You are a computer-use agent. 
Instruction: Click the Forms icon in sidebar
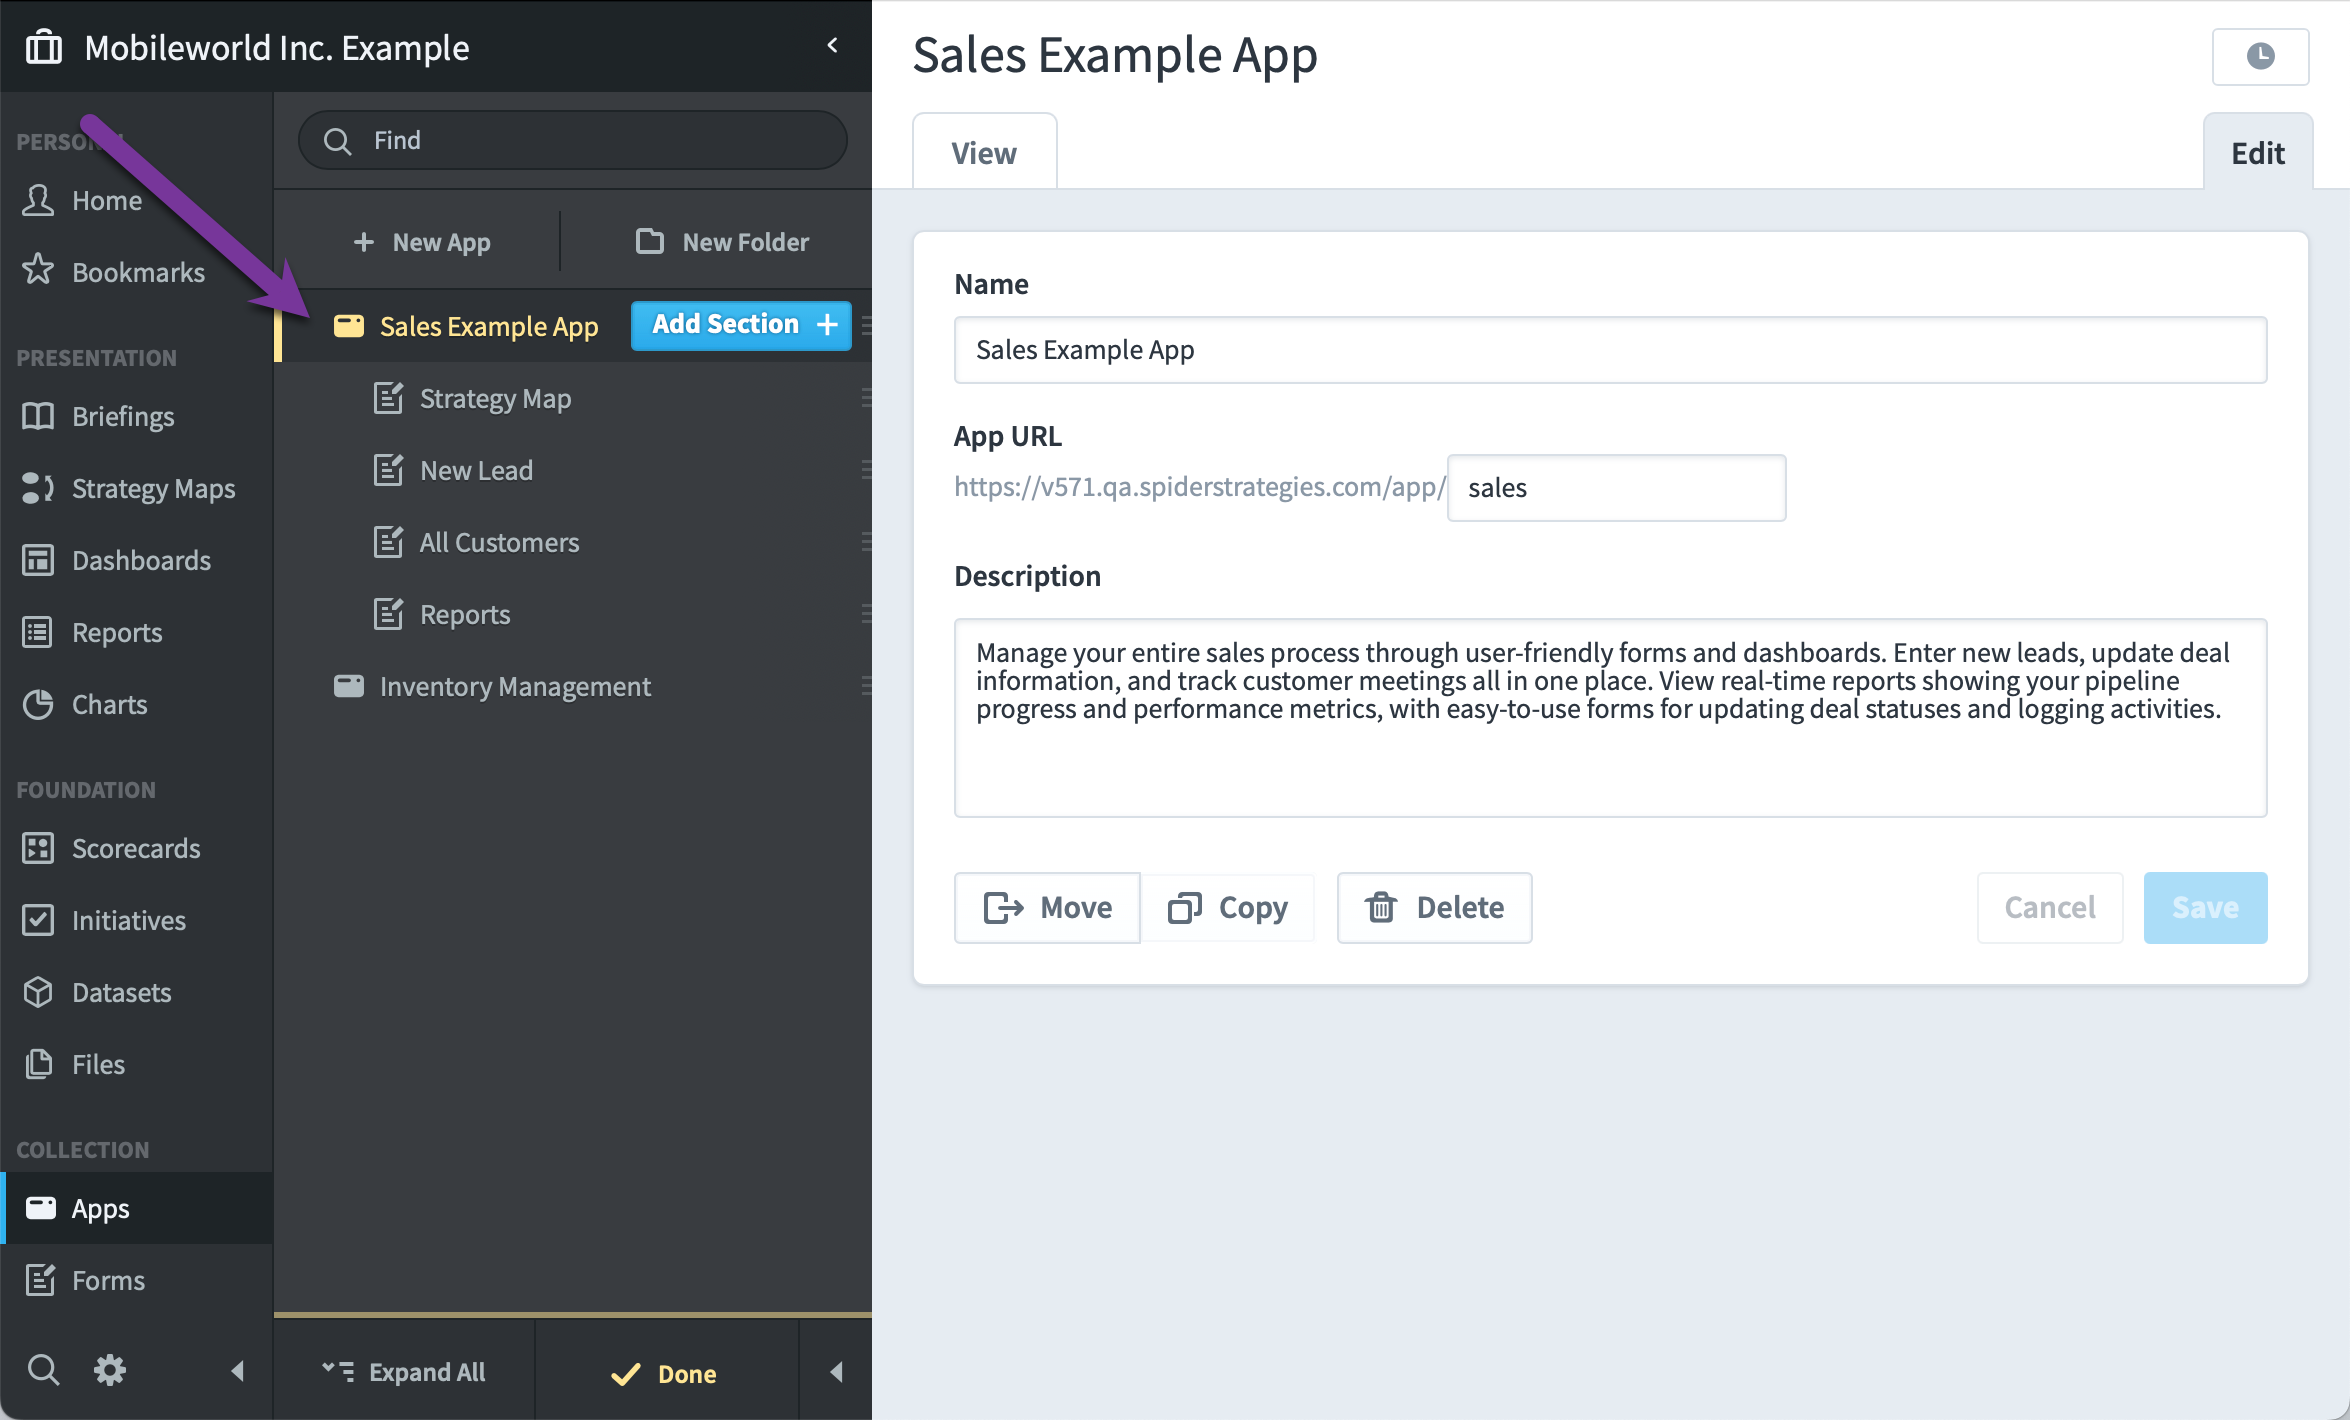pyautogui.click(x=40, y=1280)
